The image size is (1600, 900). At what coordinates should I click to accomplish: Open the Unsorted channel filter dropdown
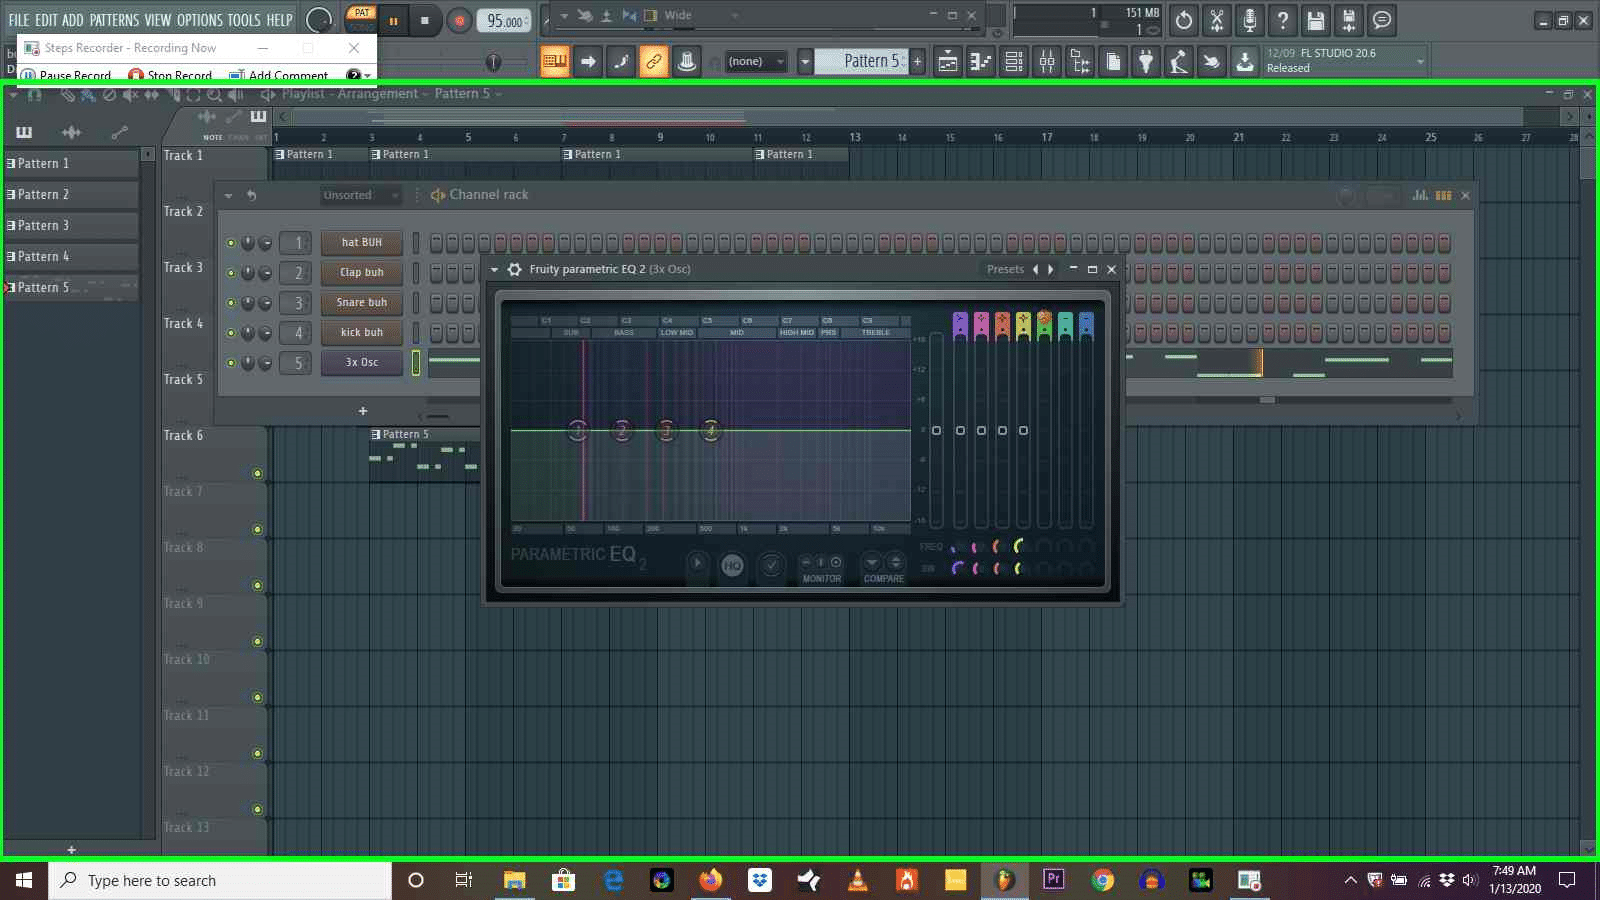[x=361, y=196]
